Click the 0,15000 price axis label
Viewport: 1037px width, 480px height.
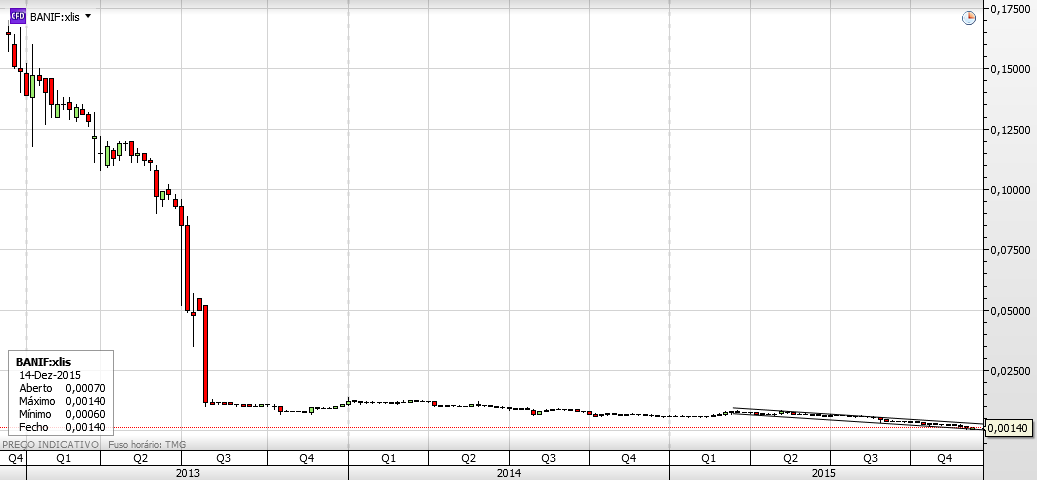coord(1012,69)
